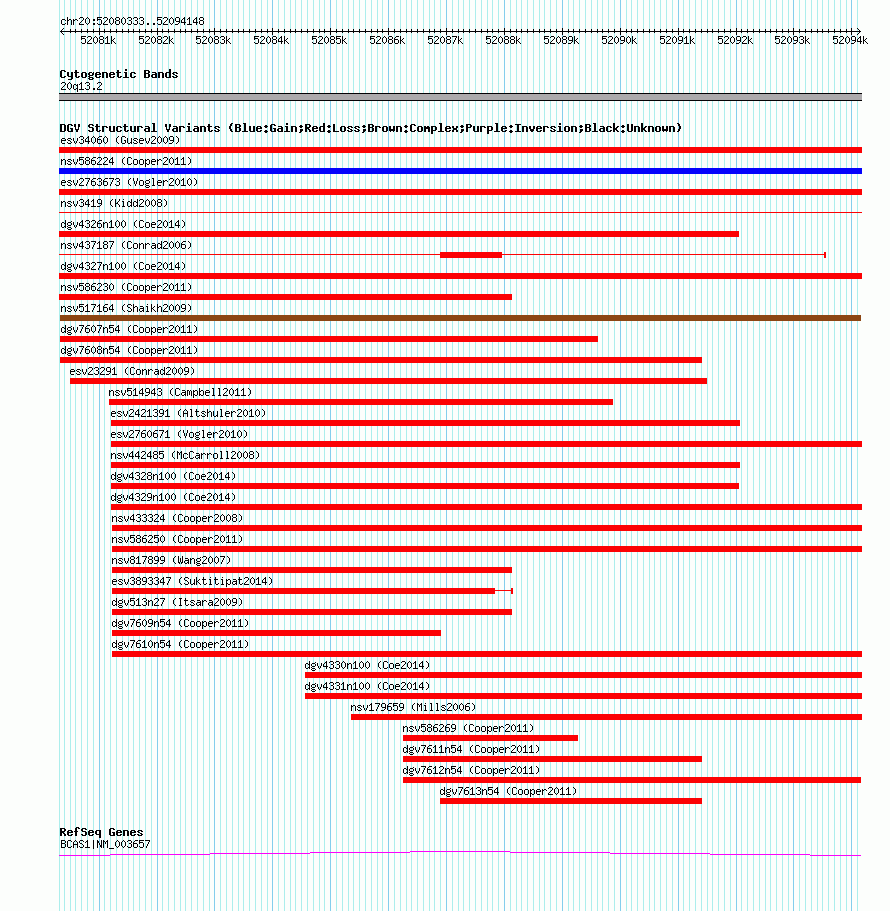Click the esv2763673 (Vogler2010) label
The width and height of the screenshot is (890, 911).
[x=129, y=182]
